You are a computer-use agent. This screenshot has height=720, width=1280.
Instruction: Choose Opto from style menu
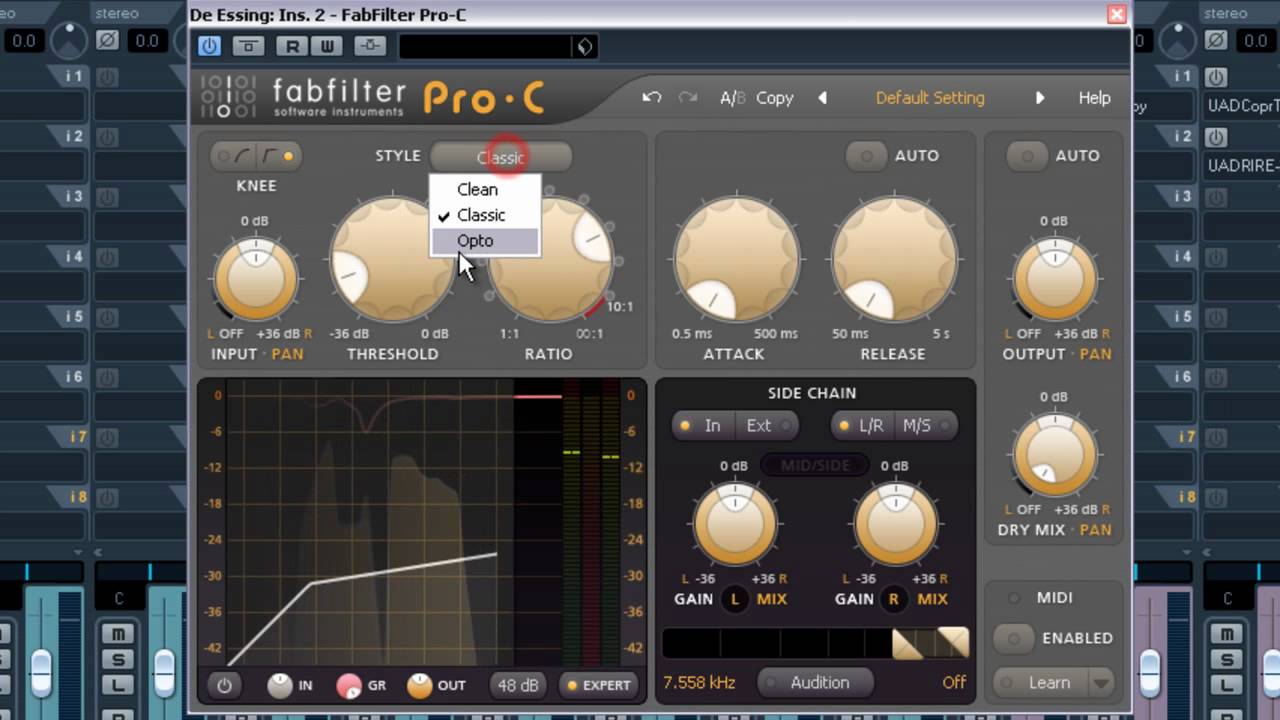click(x=485, y=241)
